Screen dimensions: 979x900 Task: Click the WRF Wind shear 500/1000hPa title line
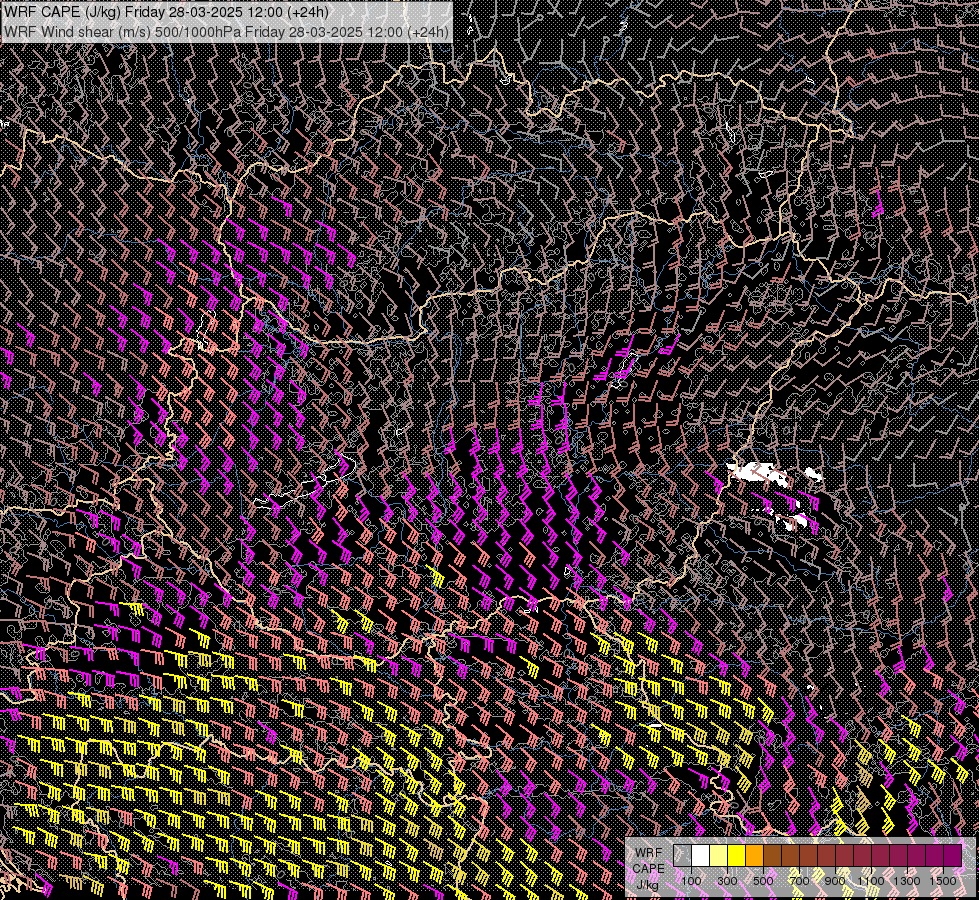pyautogui.click(x=227, y=31)
